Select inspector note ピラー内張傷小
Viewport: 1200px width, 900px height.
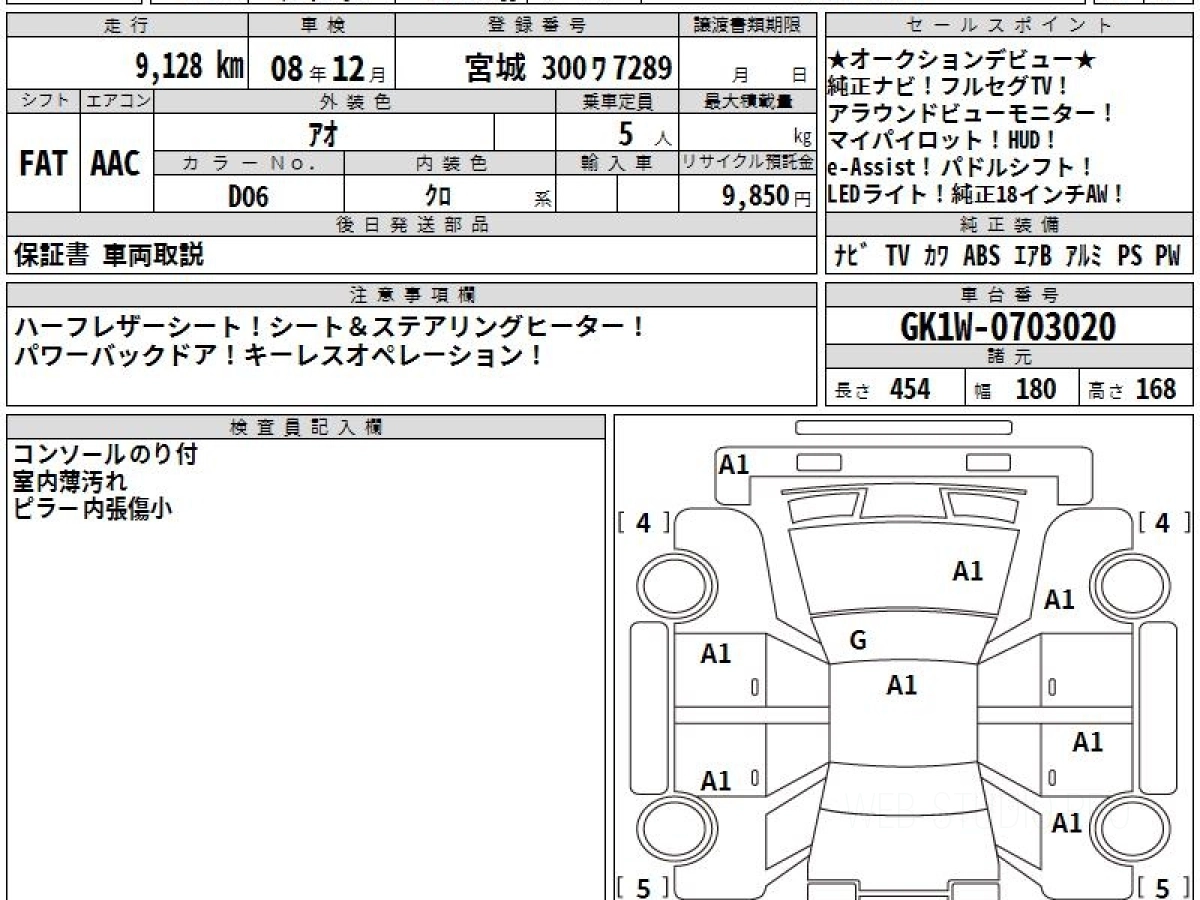coord(92,508)
